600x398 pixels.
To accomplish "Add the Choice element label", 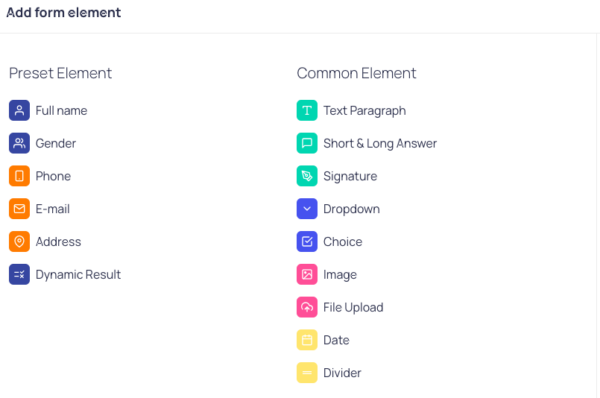I will click(343, 241).
